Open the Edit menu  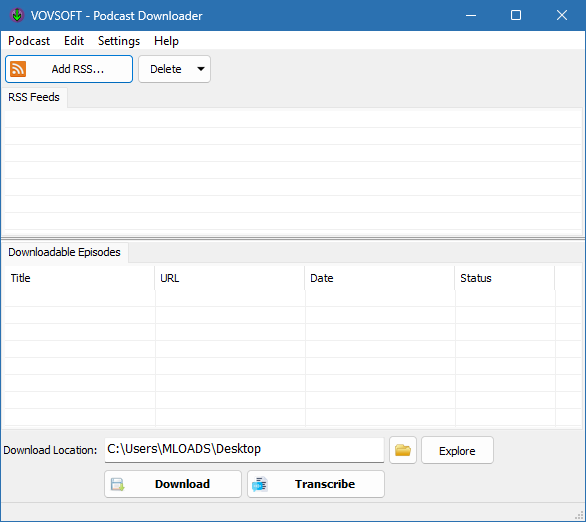click(74, 41)
